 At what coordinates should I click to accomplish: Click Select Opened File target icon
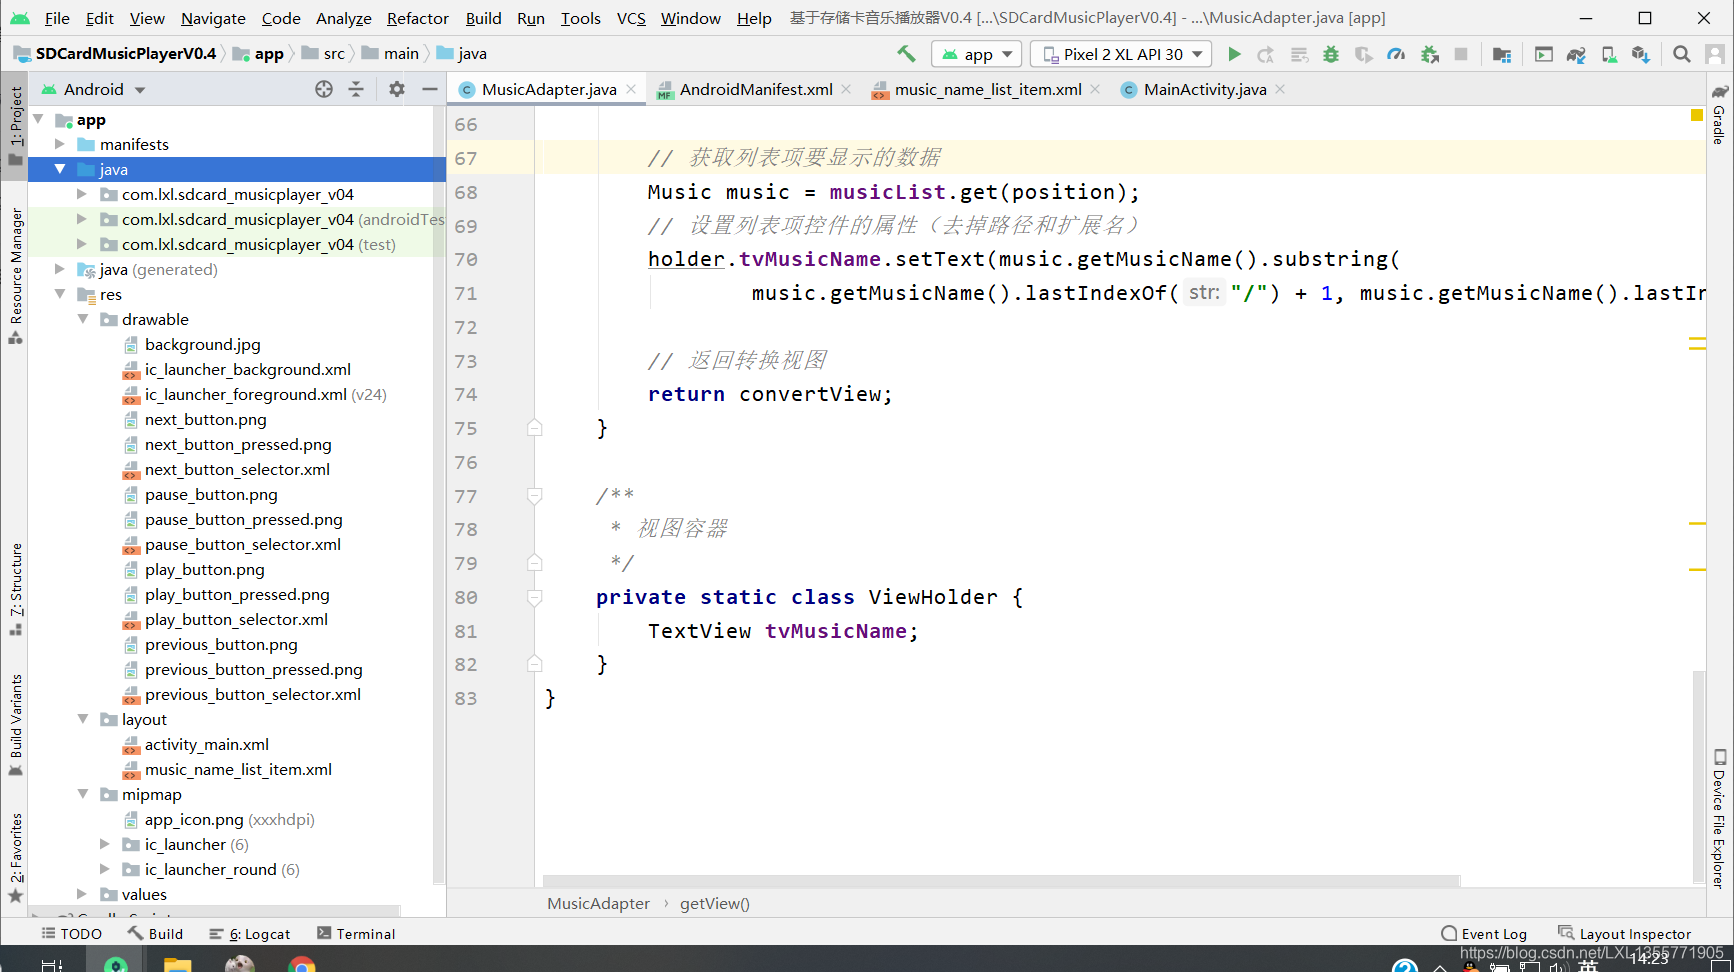[x=324, y=89]
